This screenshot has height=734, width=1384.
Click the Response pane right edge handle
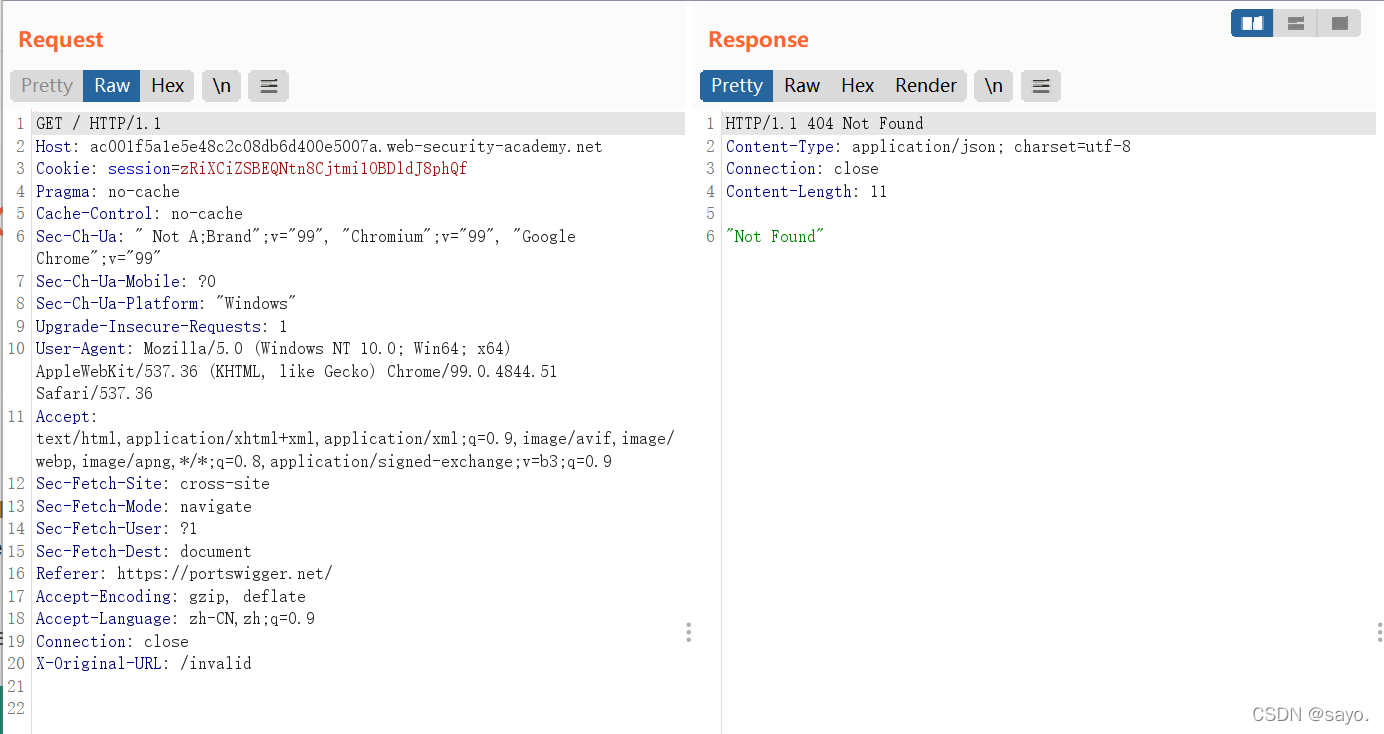[1379, 632]
